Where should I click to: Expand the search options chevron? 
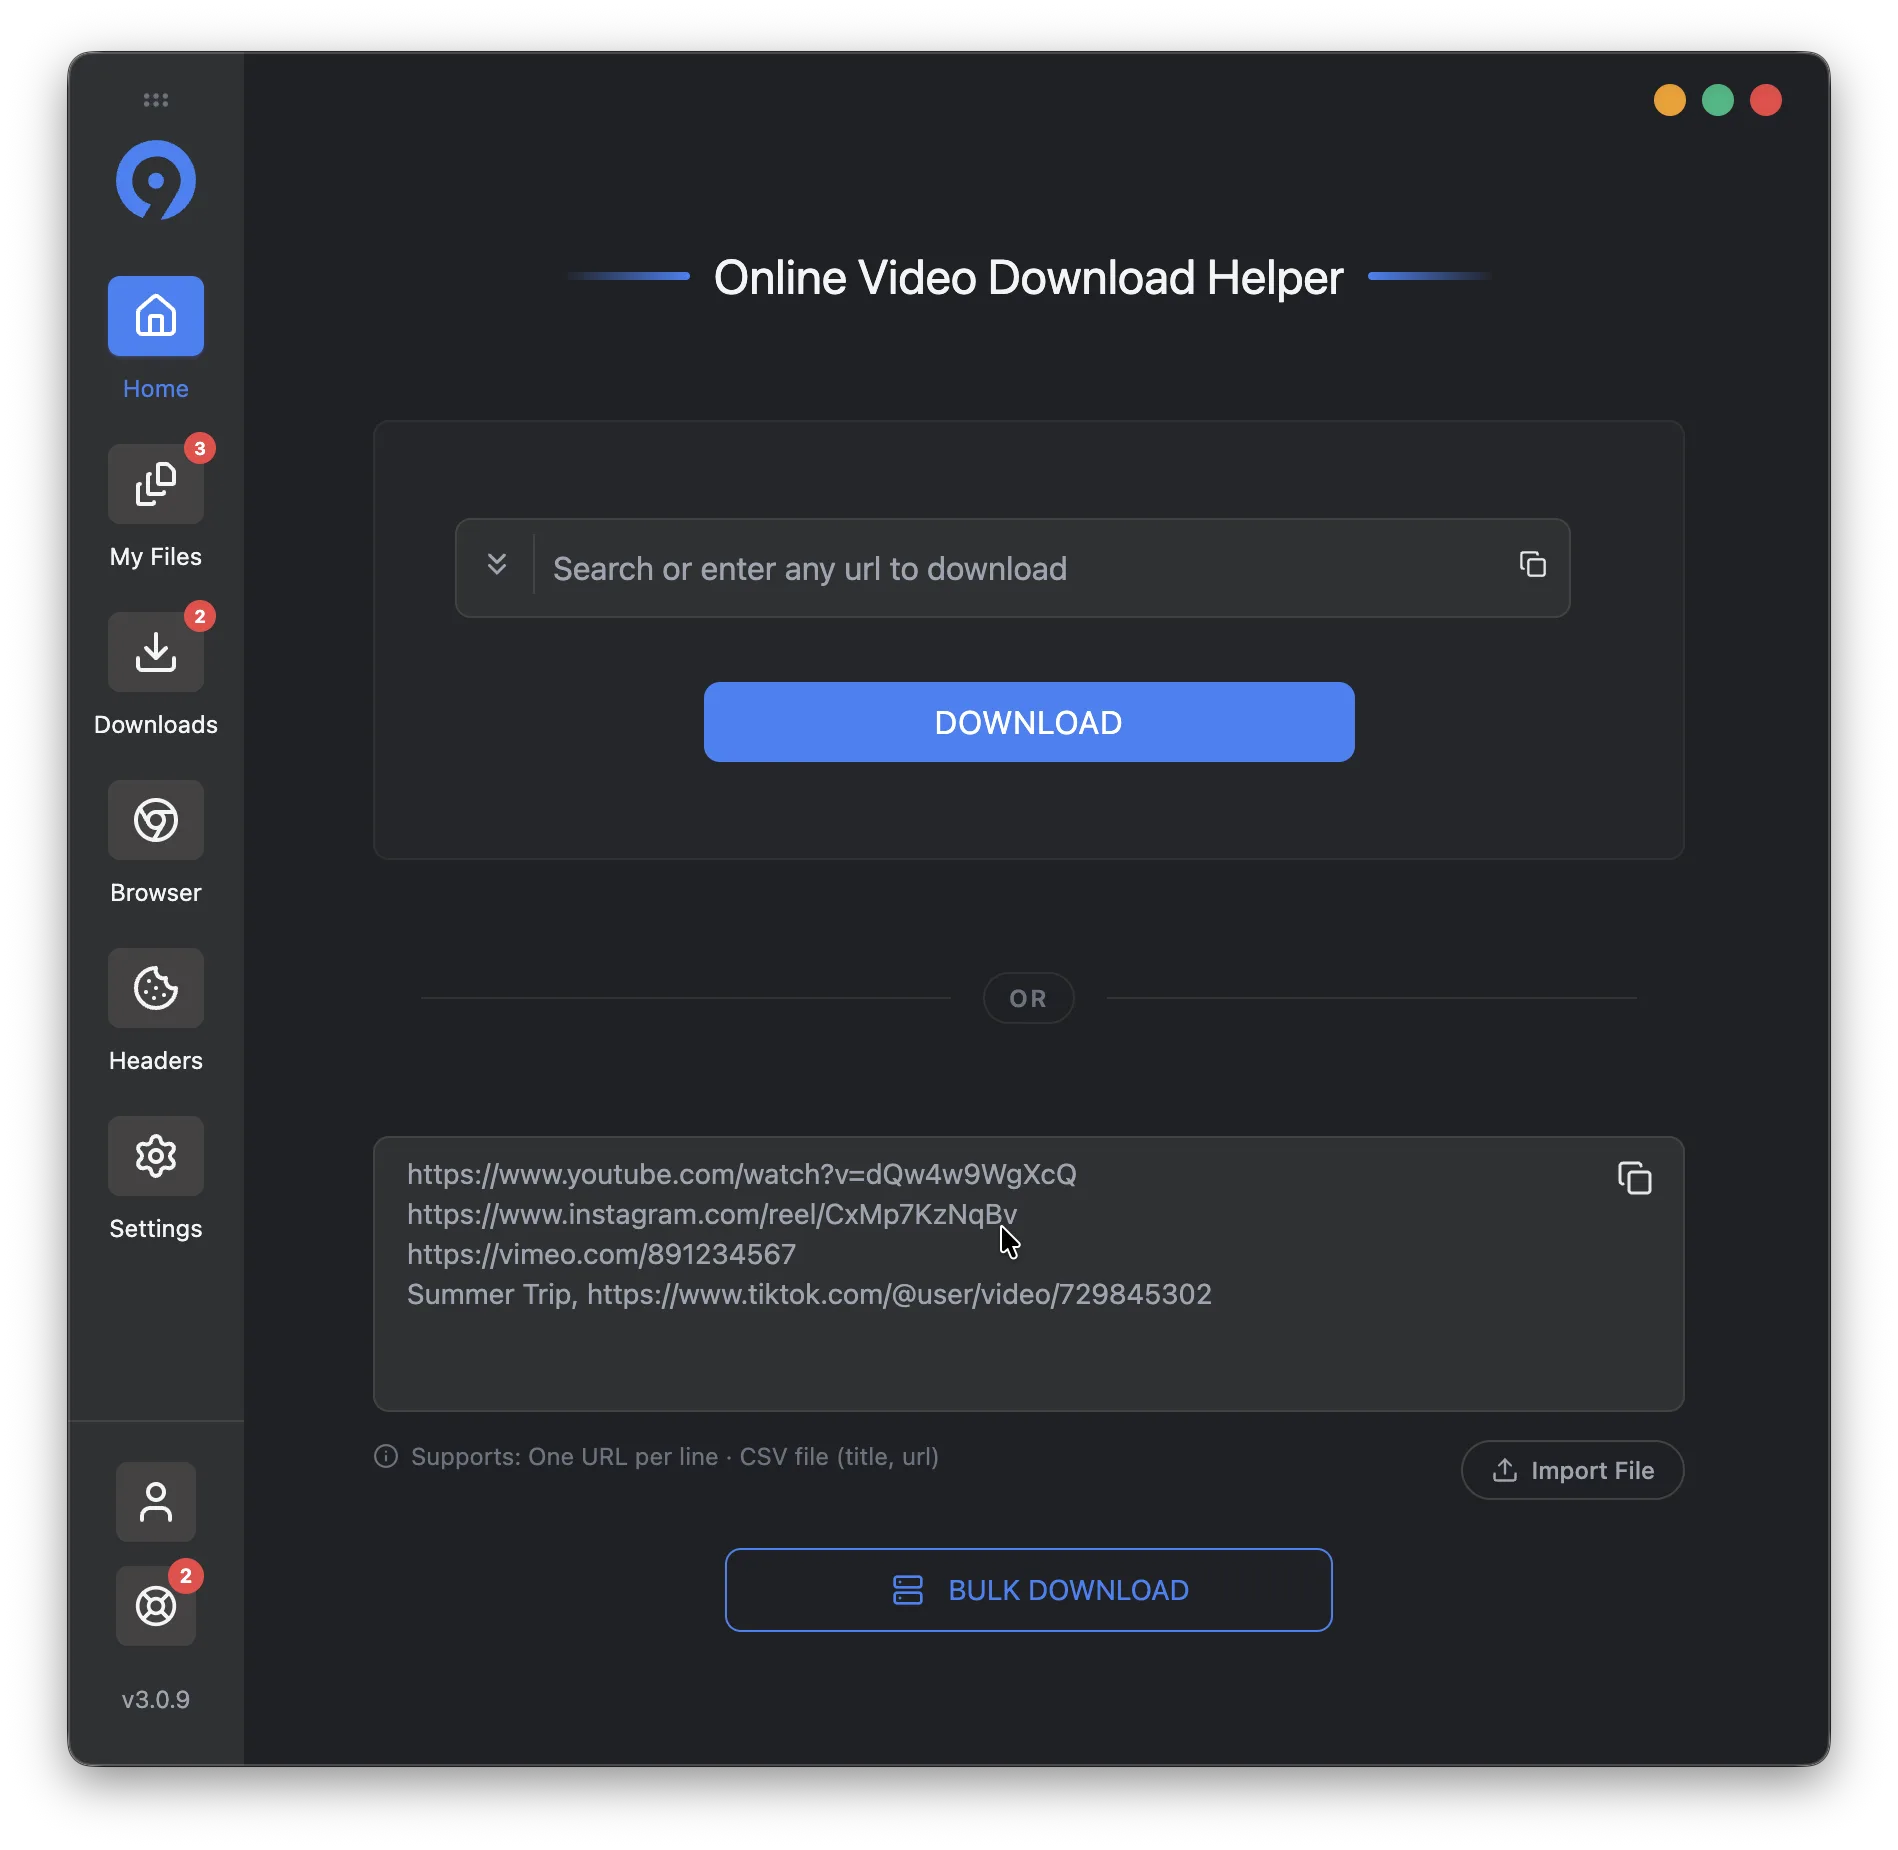pos(497,566)
